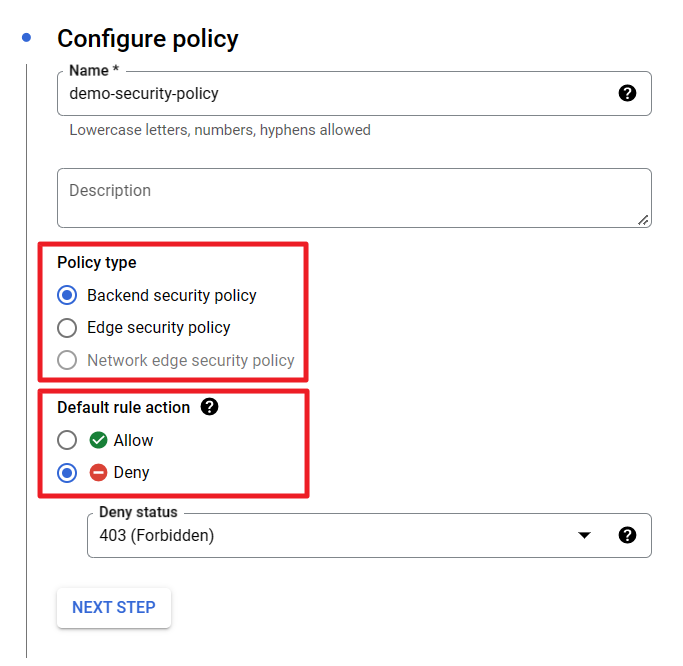Select the Network edge security policy option
Viewport: 683px width, 666px height.
coord(67,360)
